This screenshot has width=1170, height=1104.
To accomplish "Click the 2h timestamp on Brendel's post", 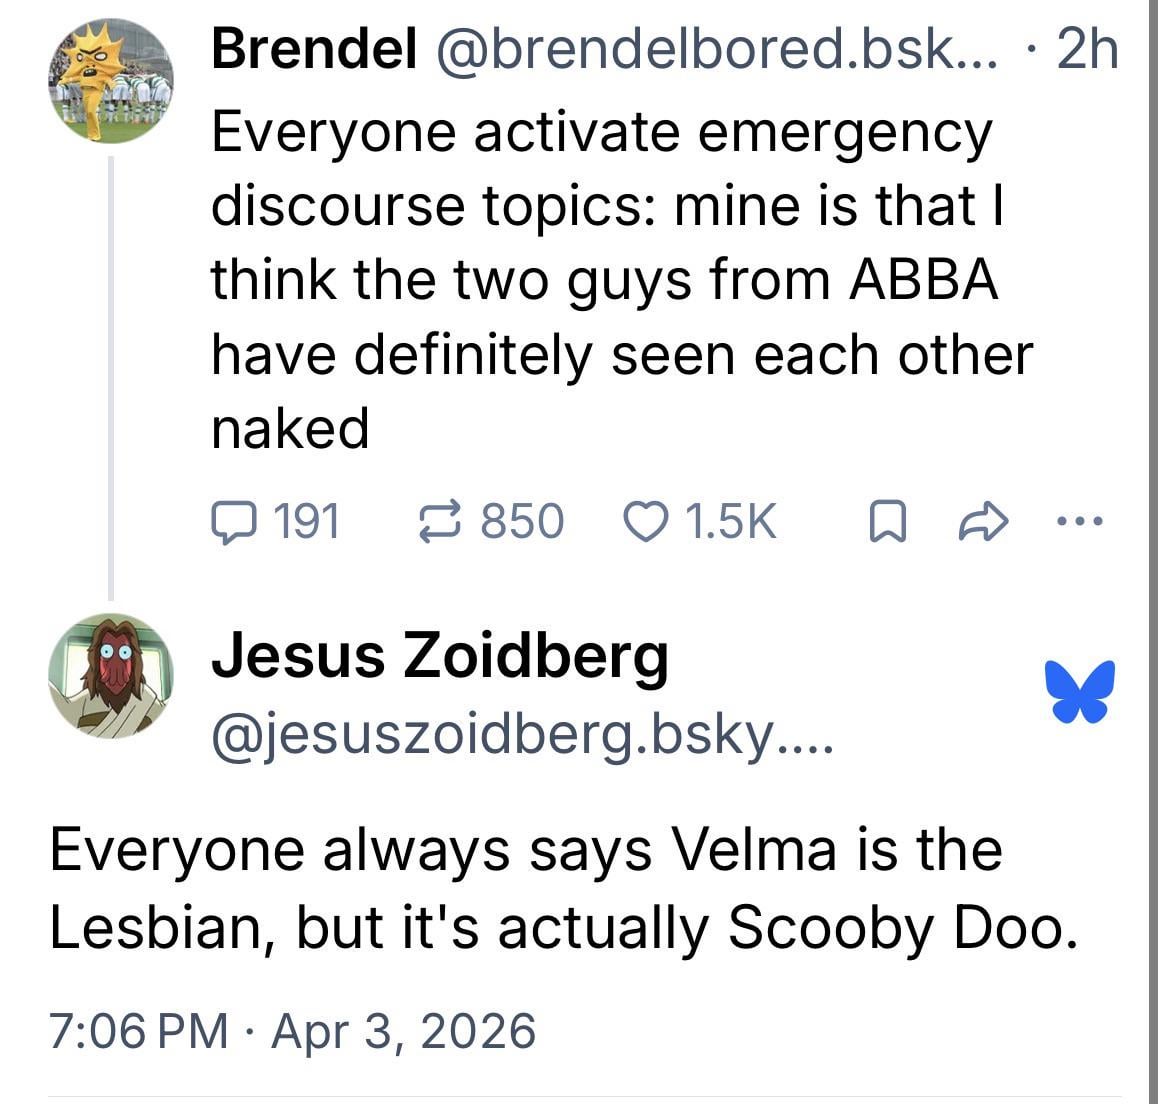I will coord(1087,49).
